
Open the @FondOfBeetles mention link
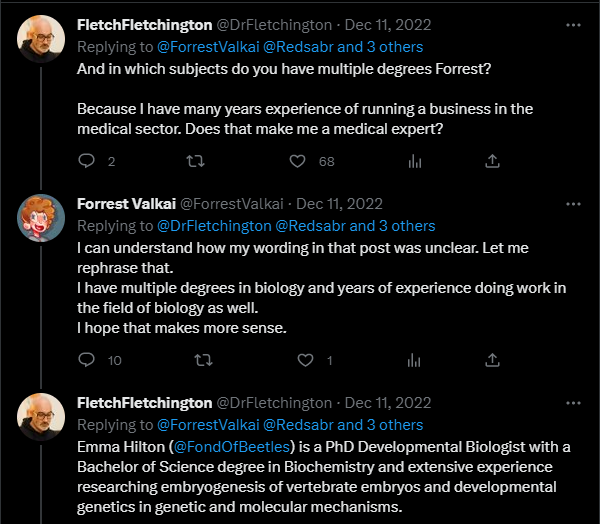(x=232, y=447)
